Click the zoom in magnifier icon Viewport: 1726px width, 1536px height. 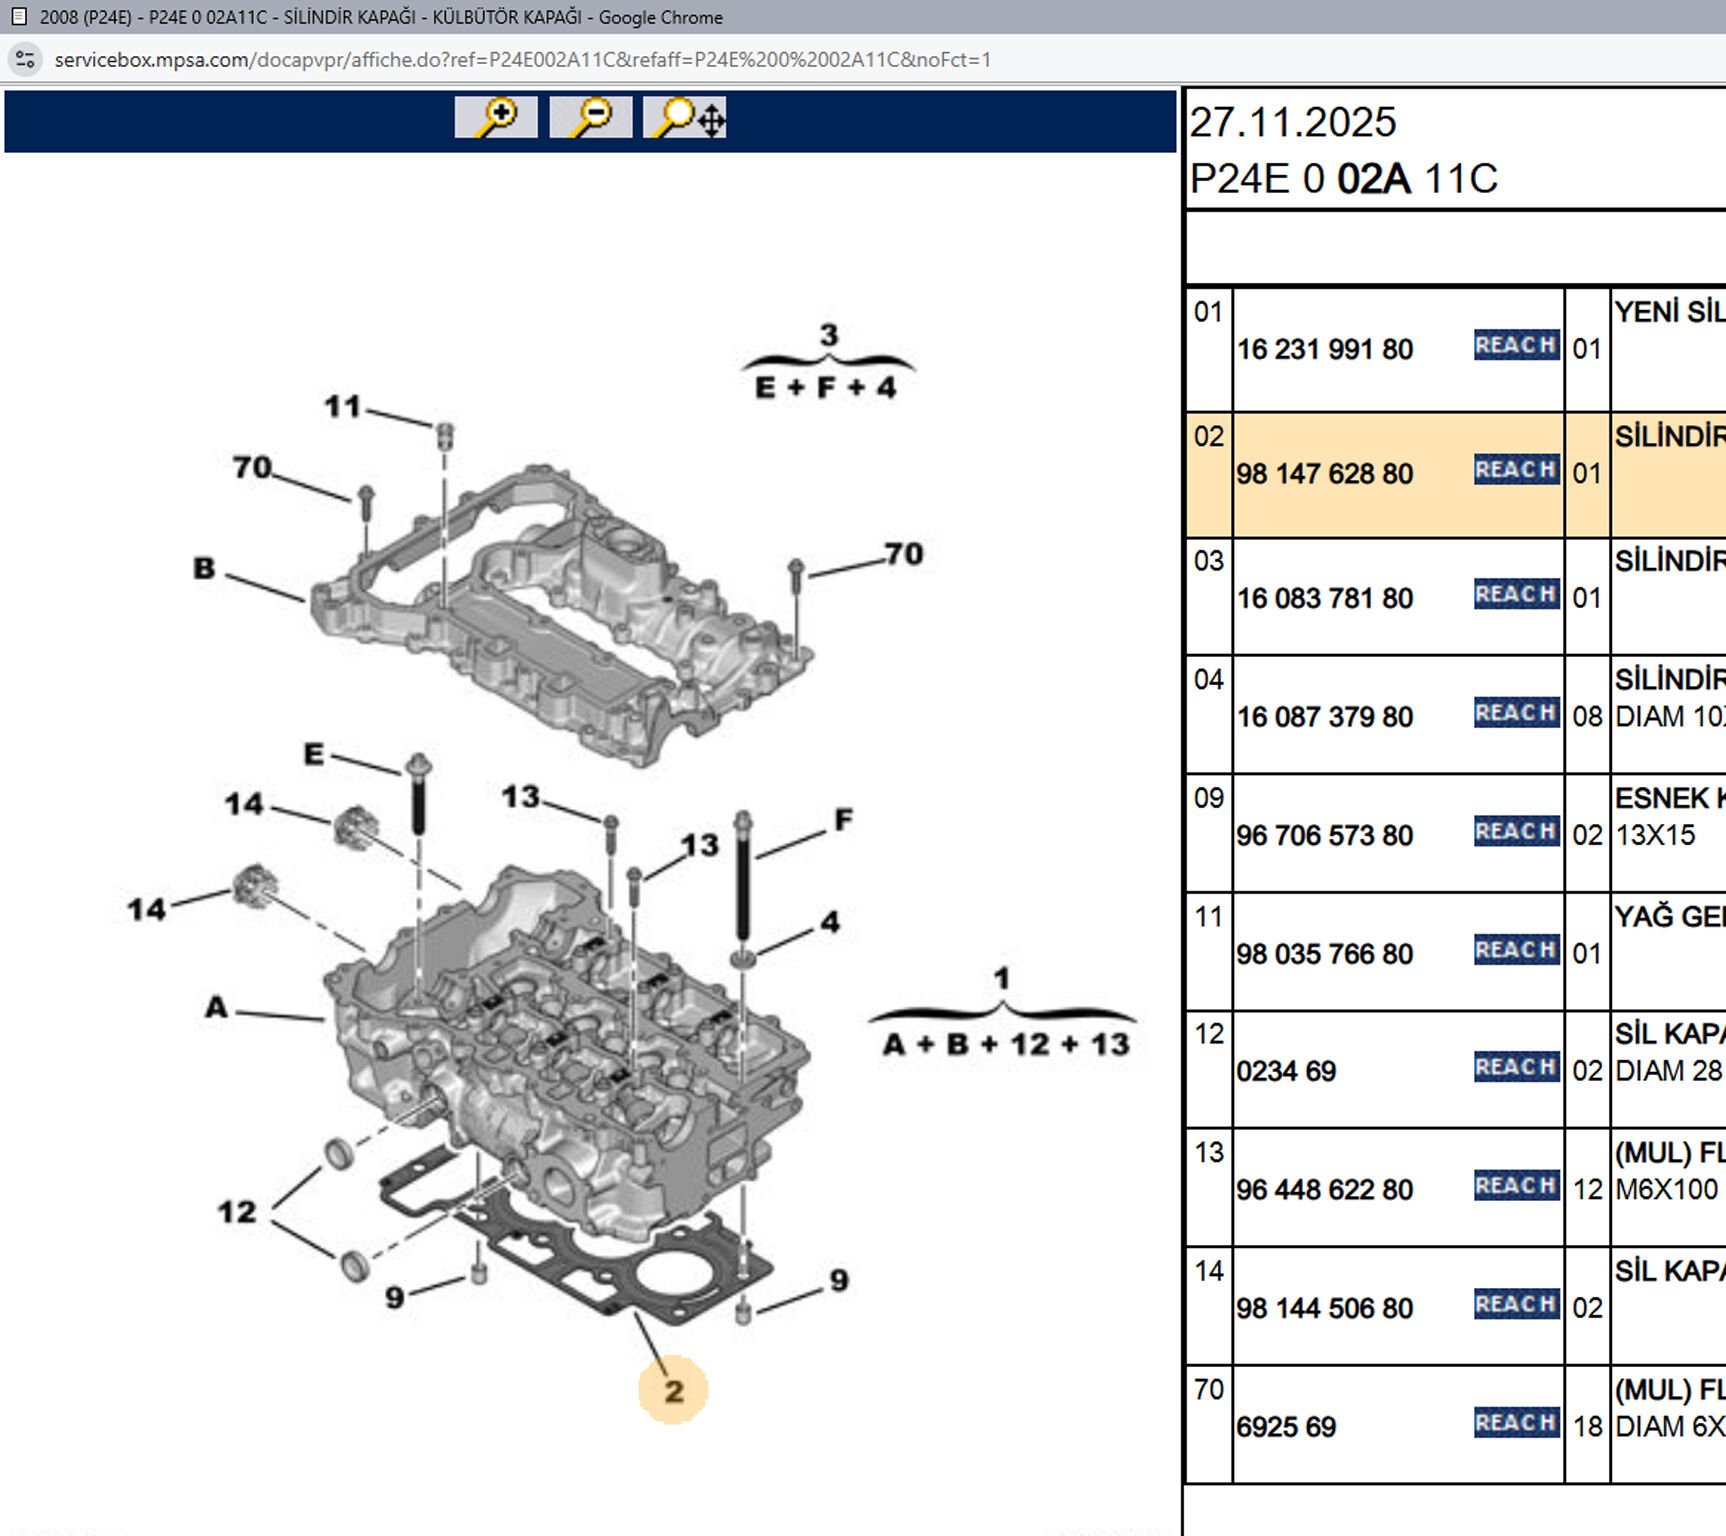(x=496, y=118)
